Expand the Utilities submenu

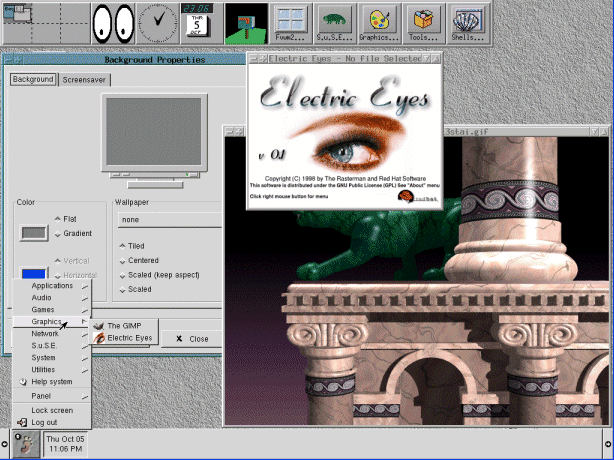52,370
